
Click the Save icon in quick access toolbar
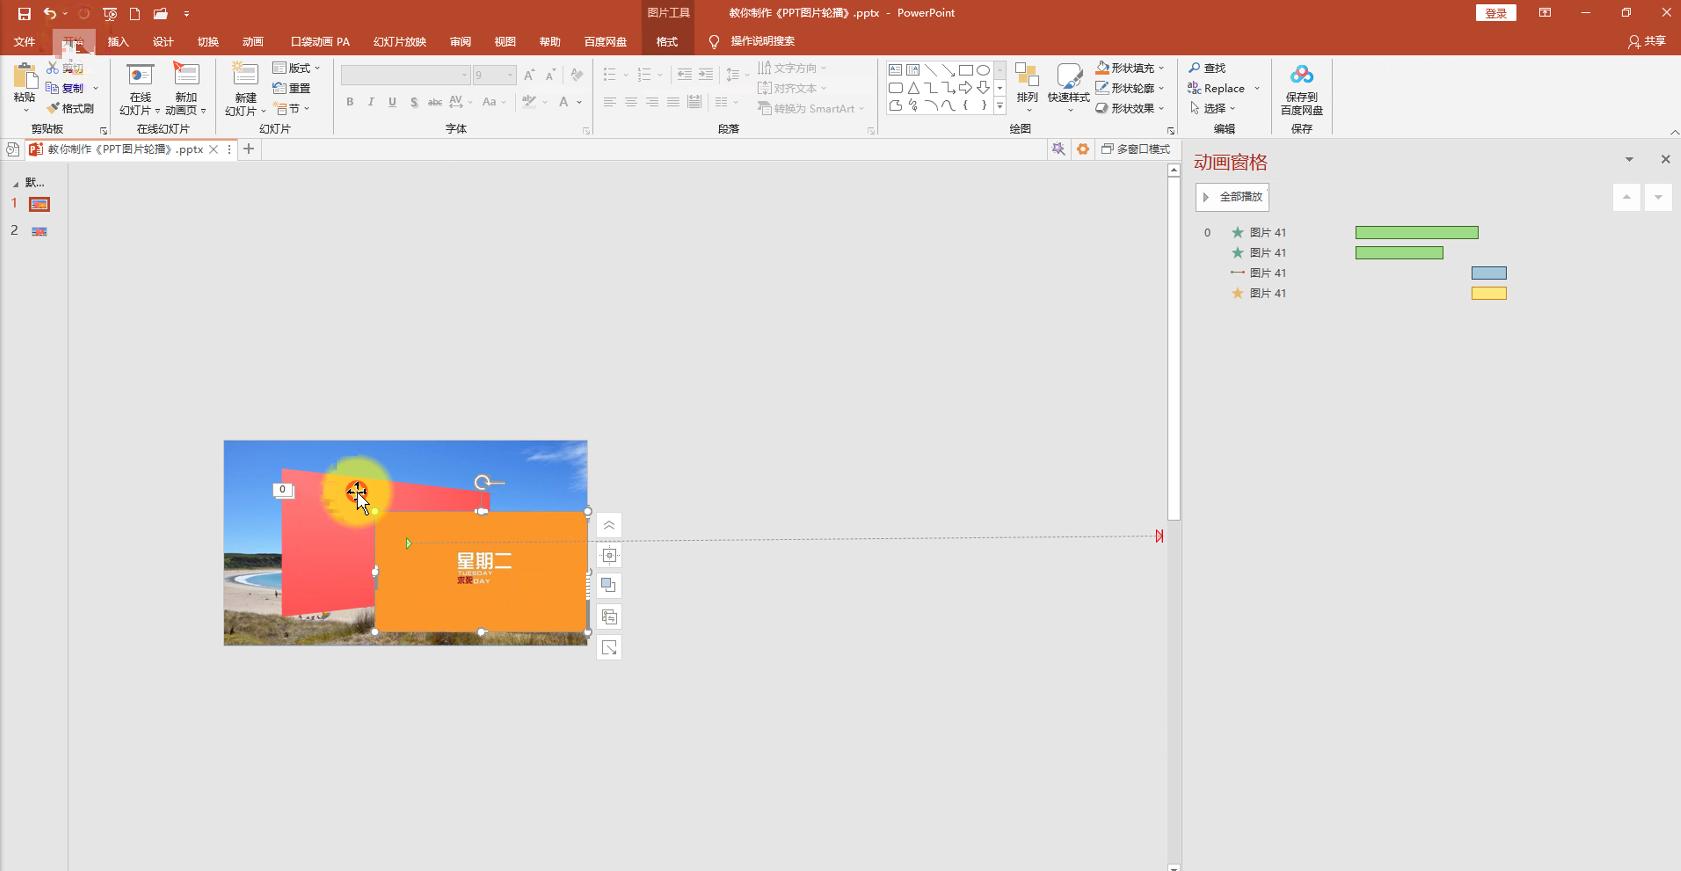coord(24,14)
